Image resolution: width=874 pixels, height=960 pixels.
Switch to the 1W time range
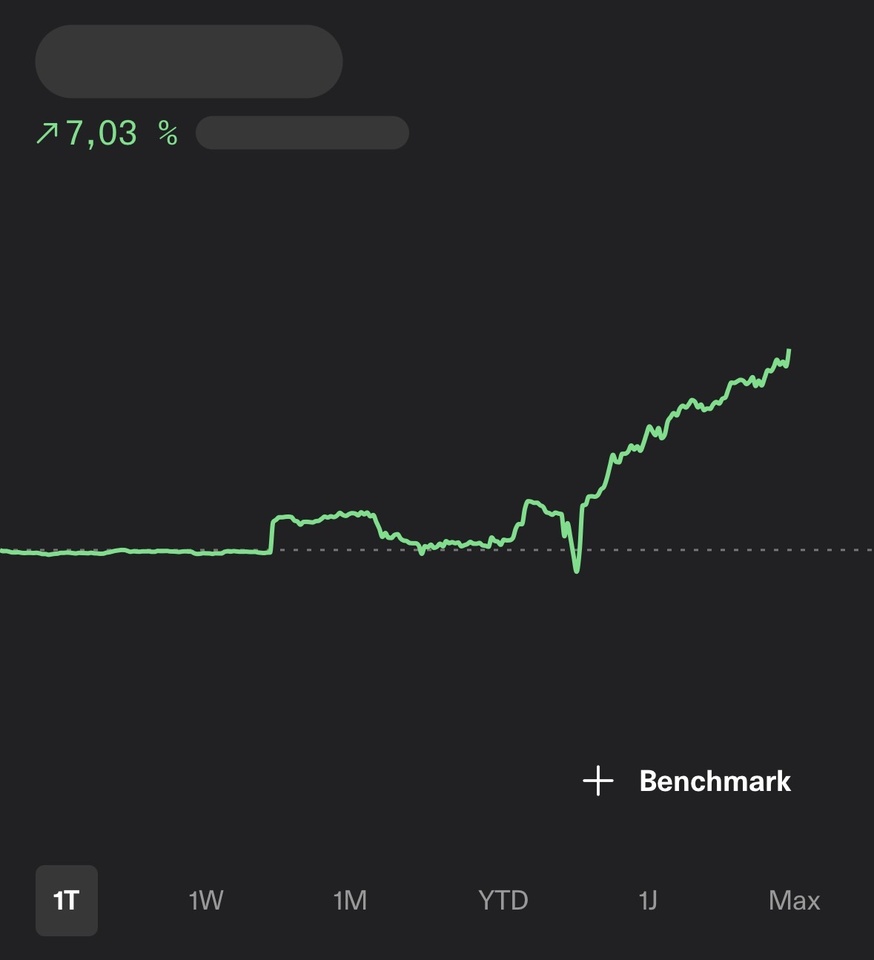tap(206, 900)
